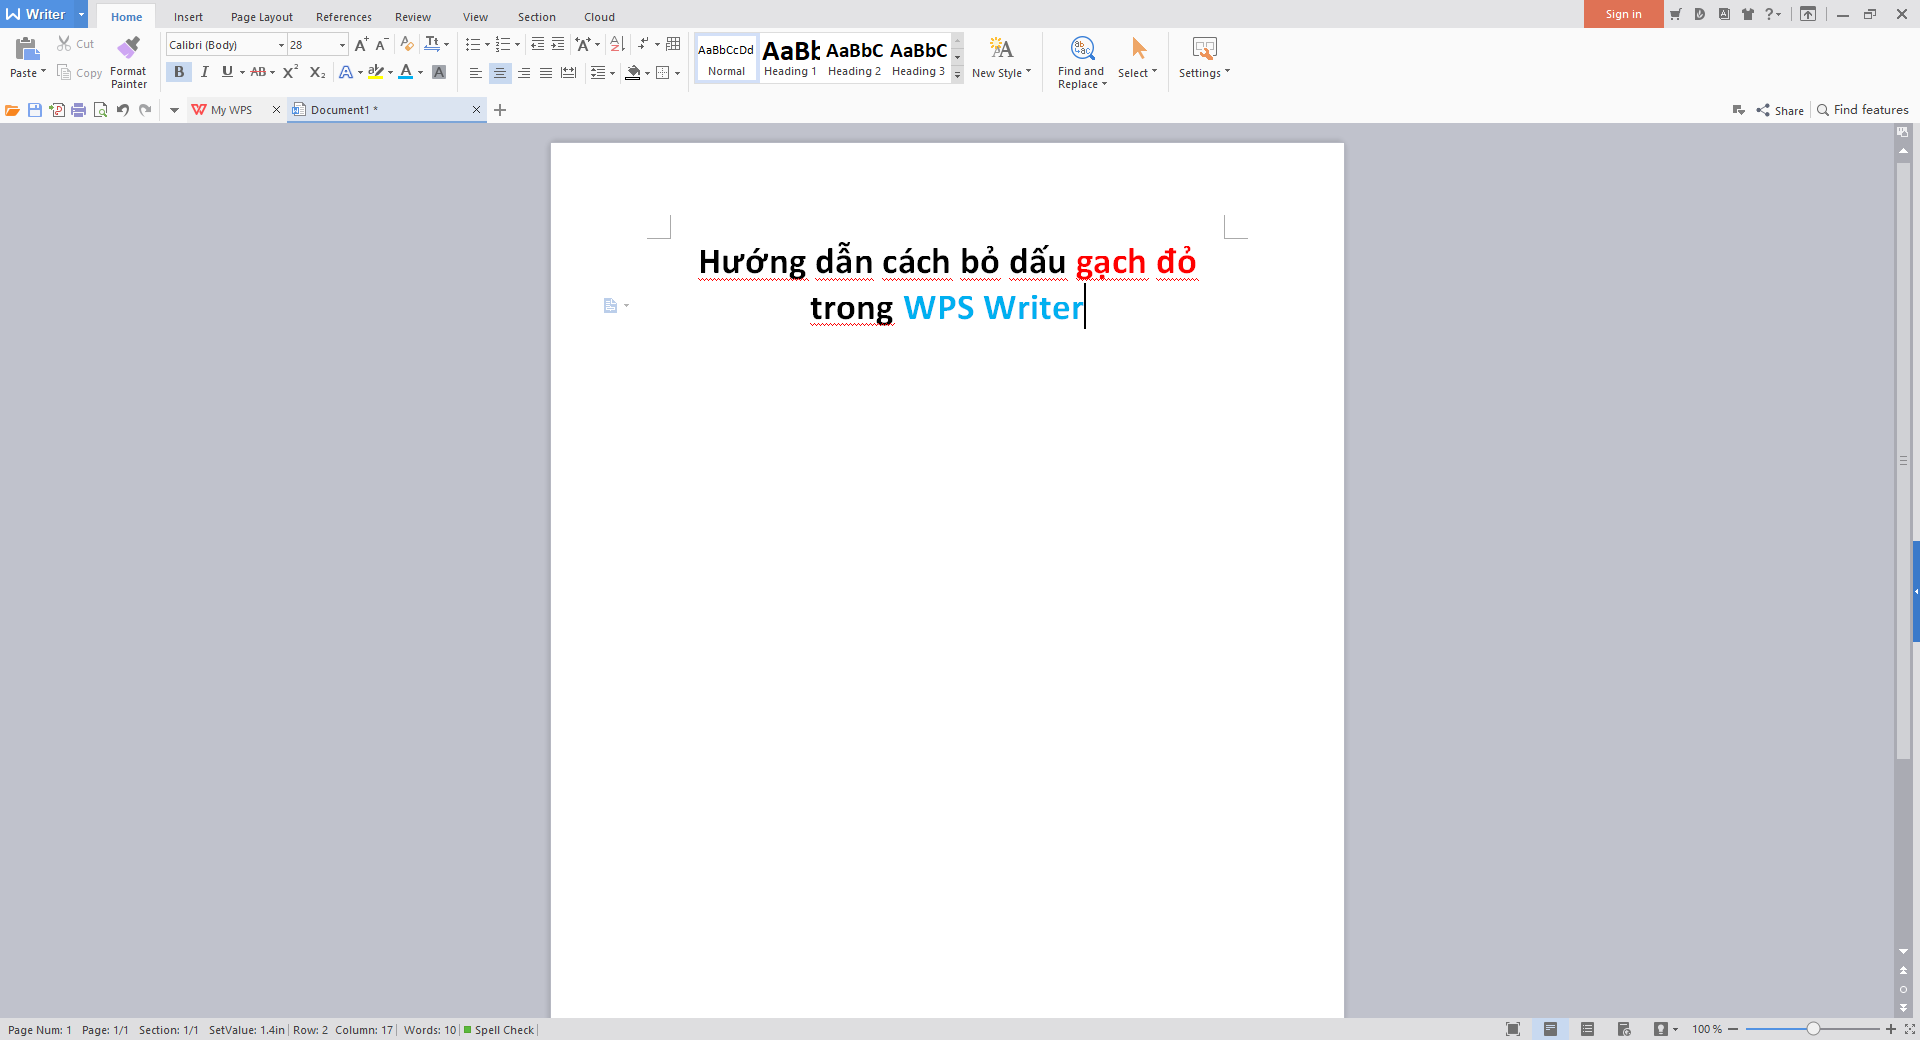The image size is (1920, 1041).
Task: Click the Export to PDF icon
Action: pos(57,110)
